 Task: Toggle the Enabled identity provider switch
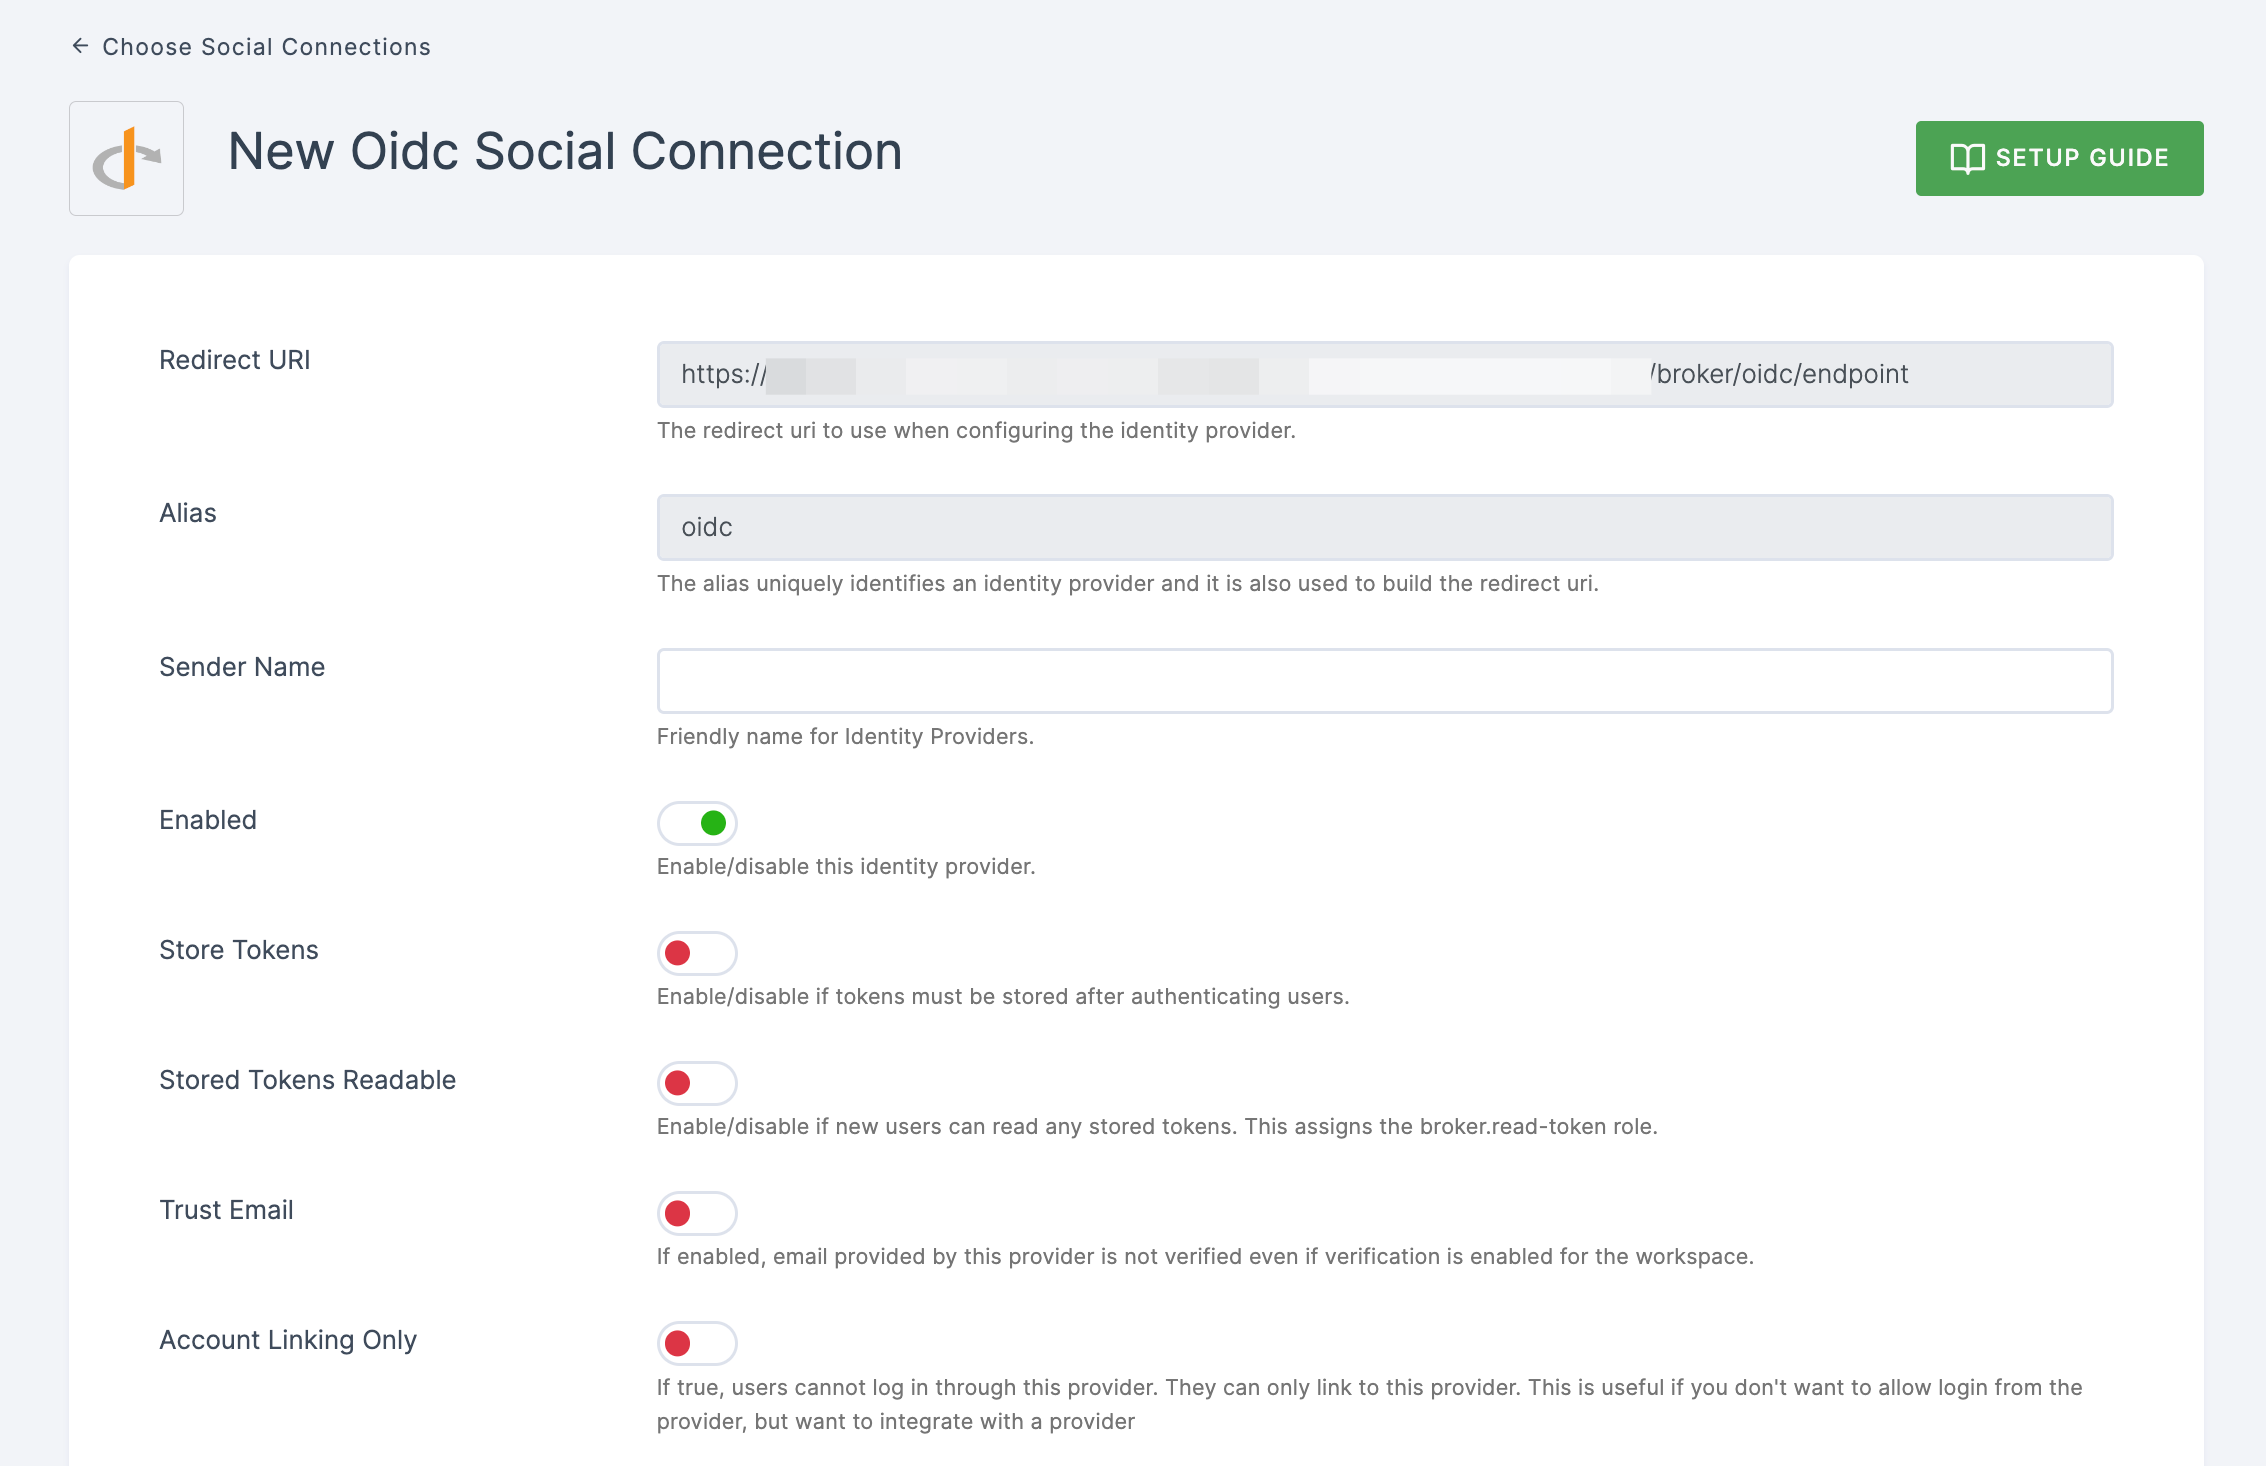[x=695, y=820]
